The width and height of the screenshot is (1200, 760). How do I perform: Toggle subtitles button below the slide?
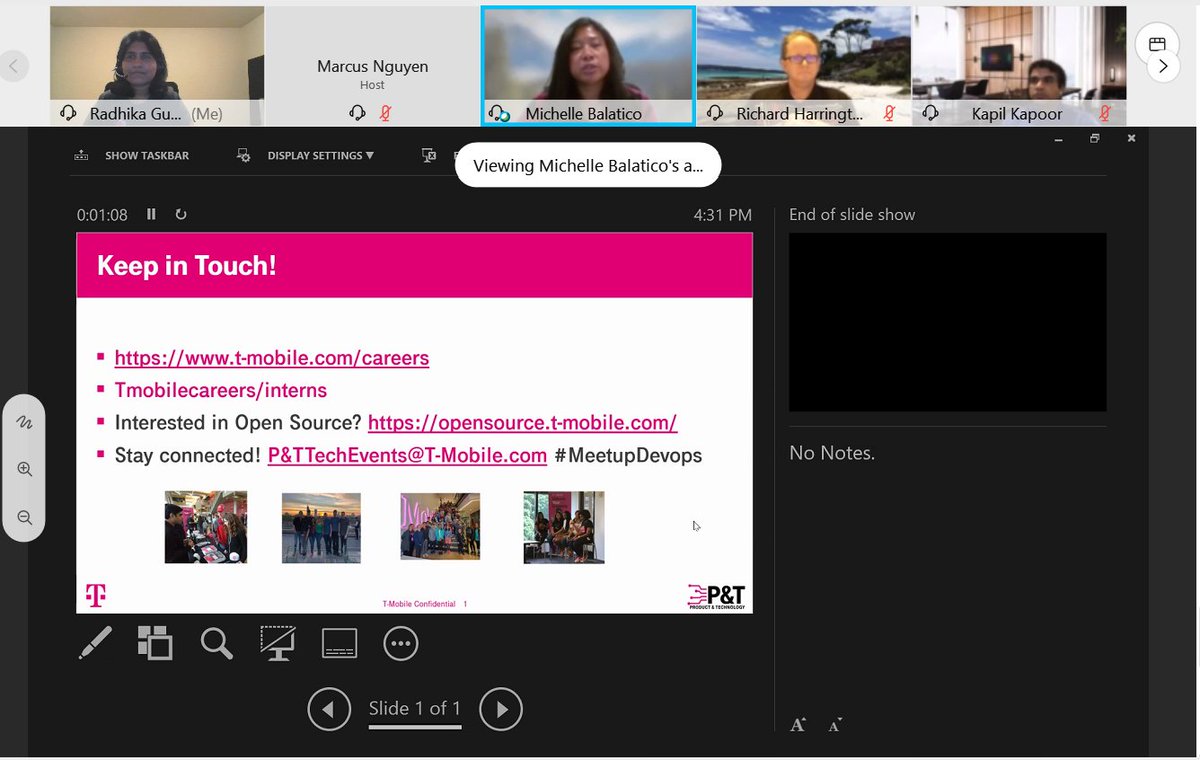pos(340,643)
